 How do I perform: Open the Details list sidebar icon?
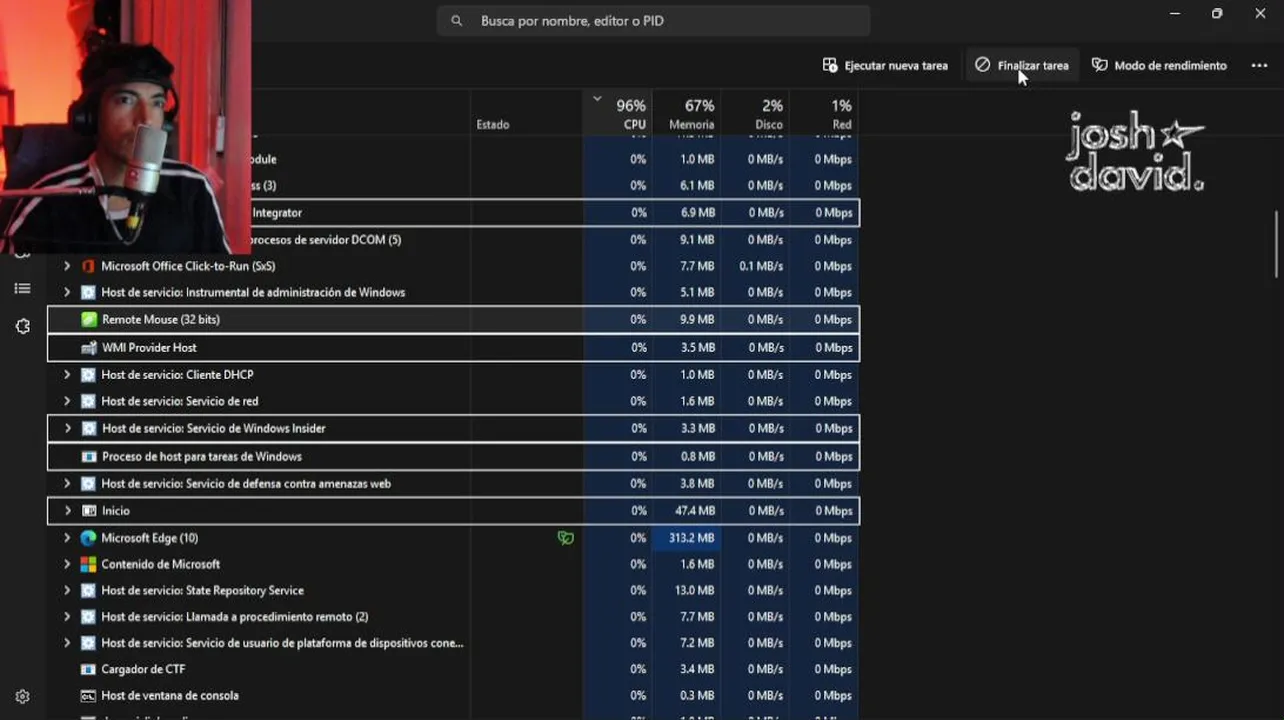coord(22,289)
